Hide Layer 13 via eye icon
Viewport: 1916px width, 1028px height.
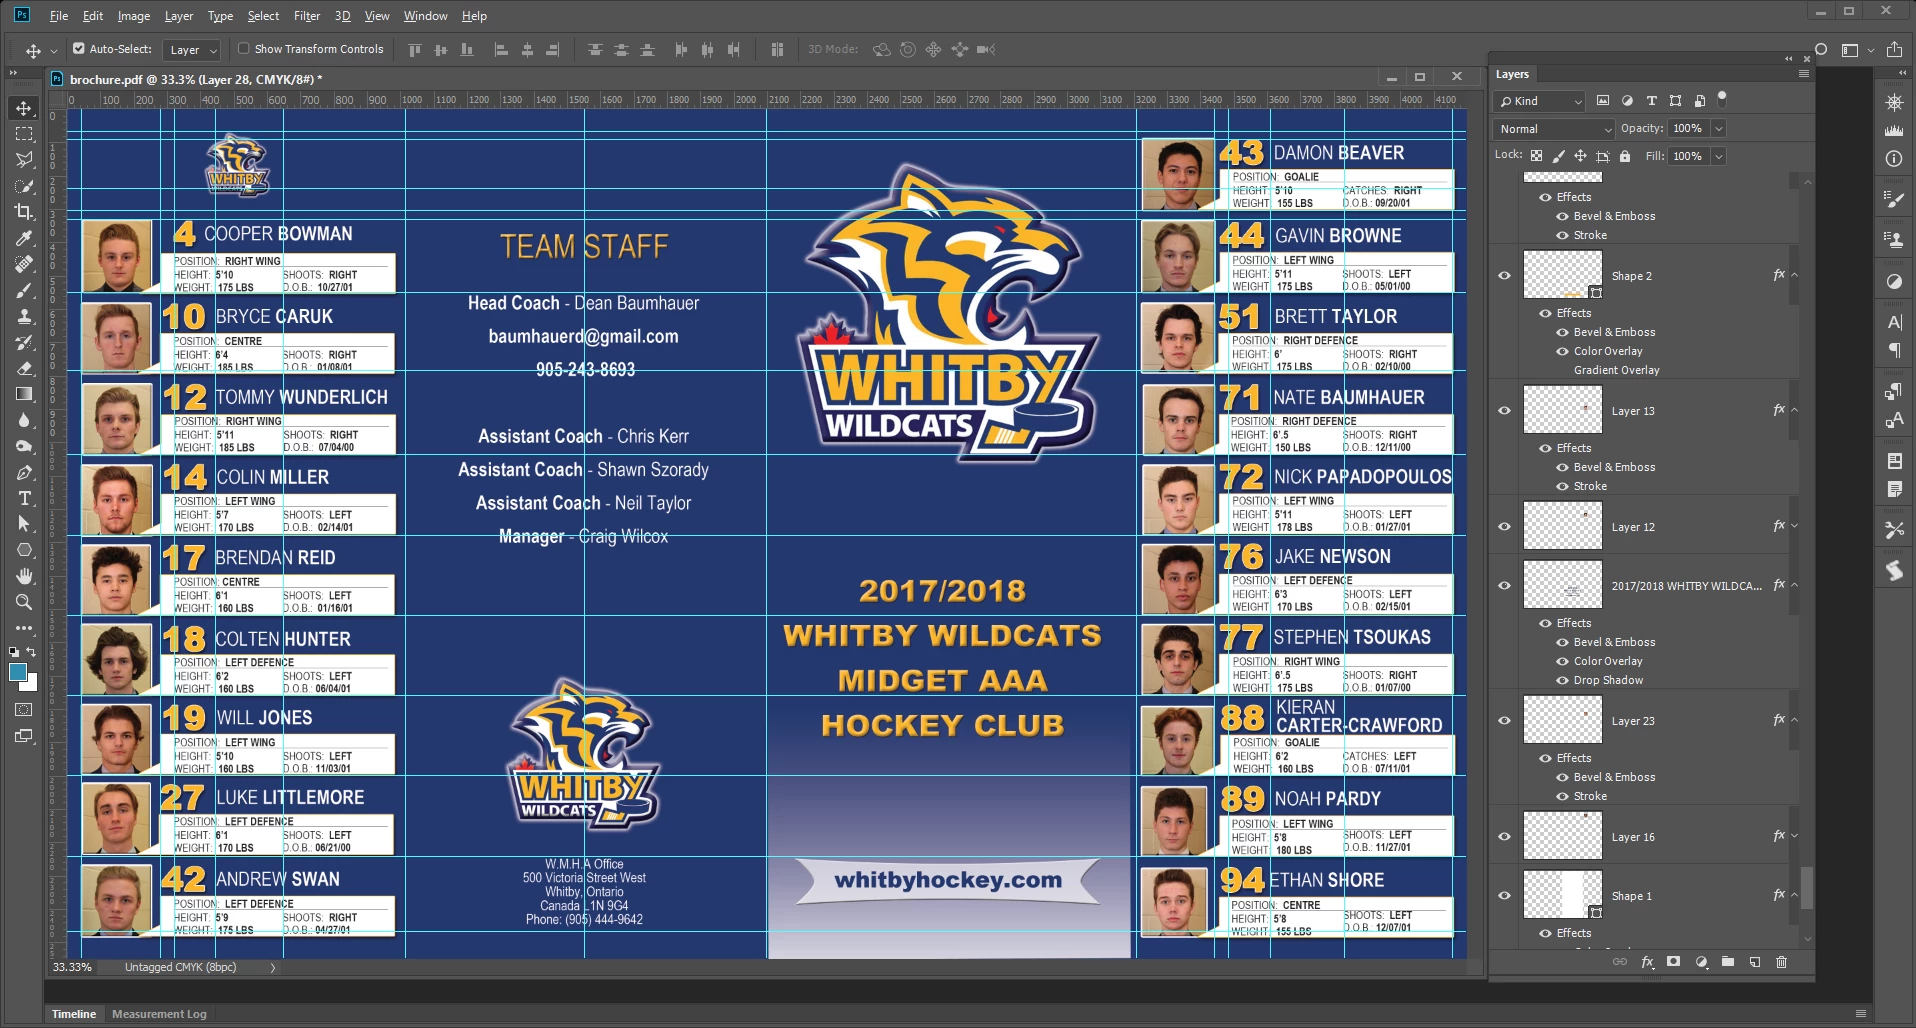click(1504, 411)
